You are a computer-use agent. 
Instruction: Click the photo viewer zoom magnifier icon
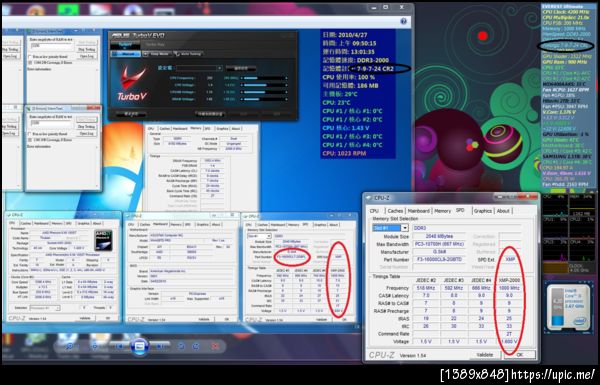pos(70,346)
